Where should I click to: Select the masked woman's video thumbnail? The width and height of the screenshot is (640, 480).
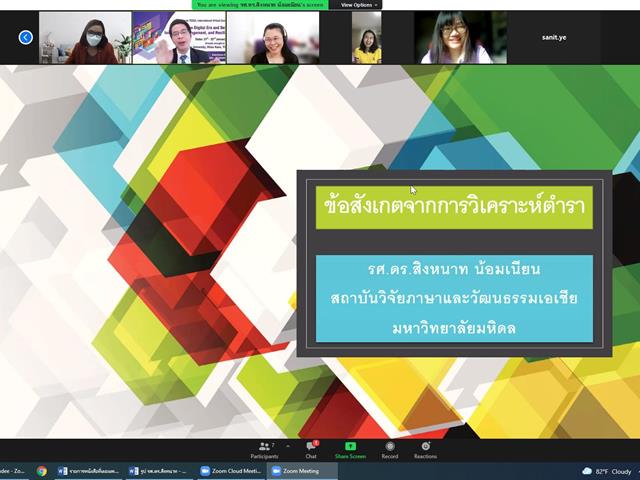[85, 38]
